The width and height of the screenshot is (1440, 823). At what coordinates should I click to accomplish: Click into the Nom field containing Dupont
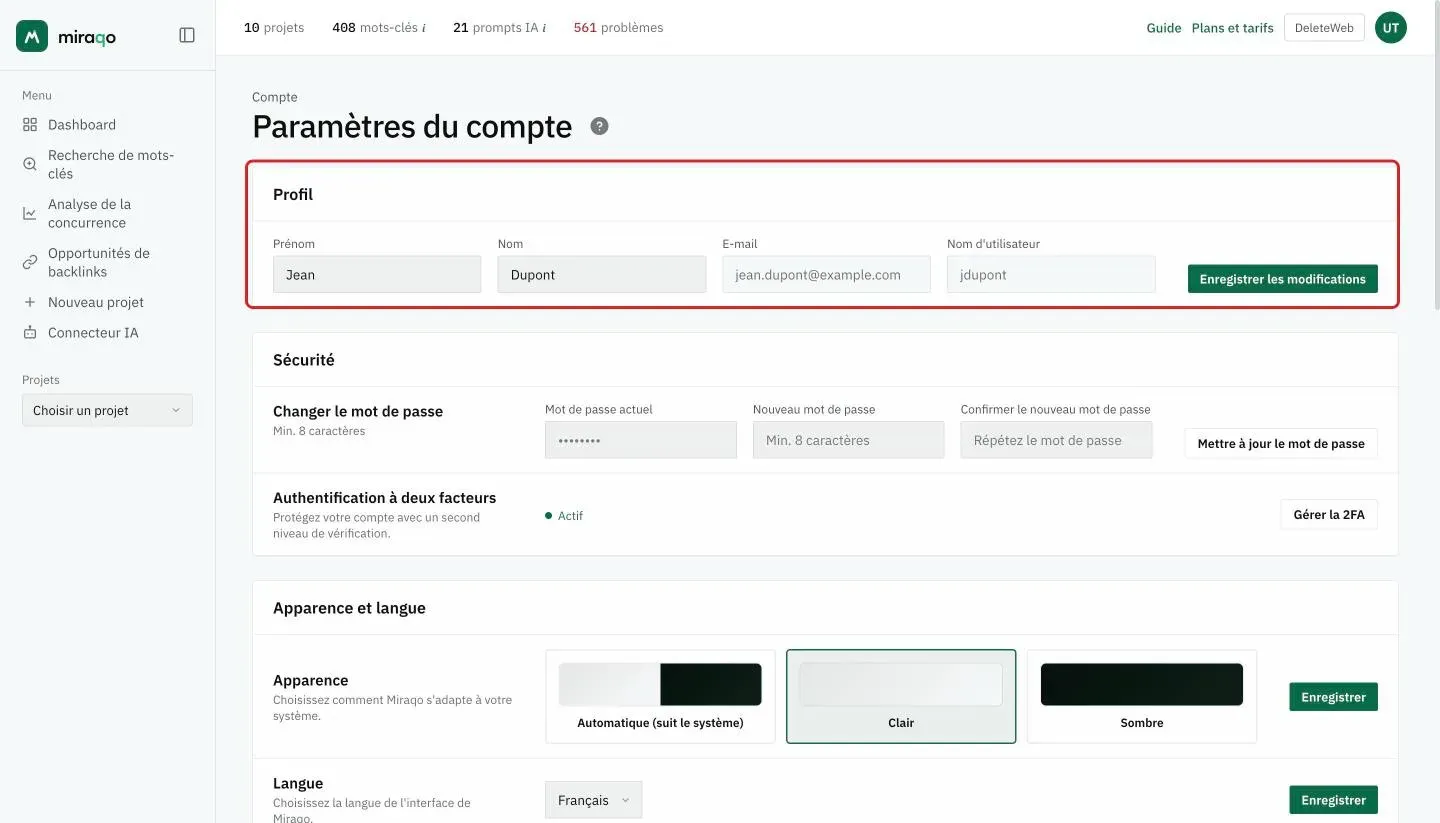[x=601, y=275]
